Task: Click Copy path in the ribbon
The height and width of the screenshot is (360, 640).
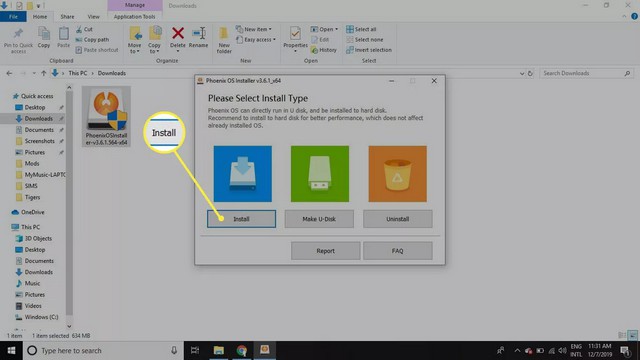Action: [92, 40]
